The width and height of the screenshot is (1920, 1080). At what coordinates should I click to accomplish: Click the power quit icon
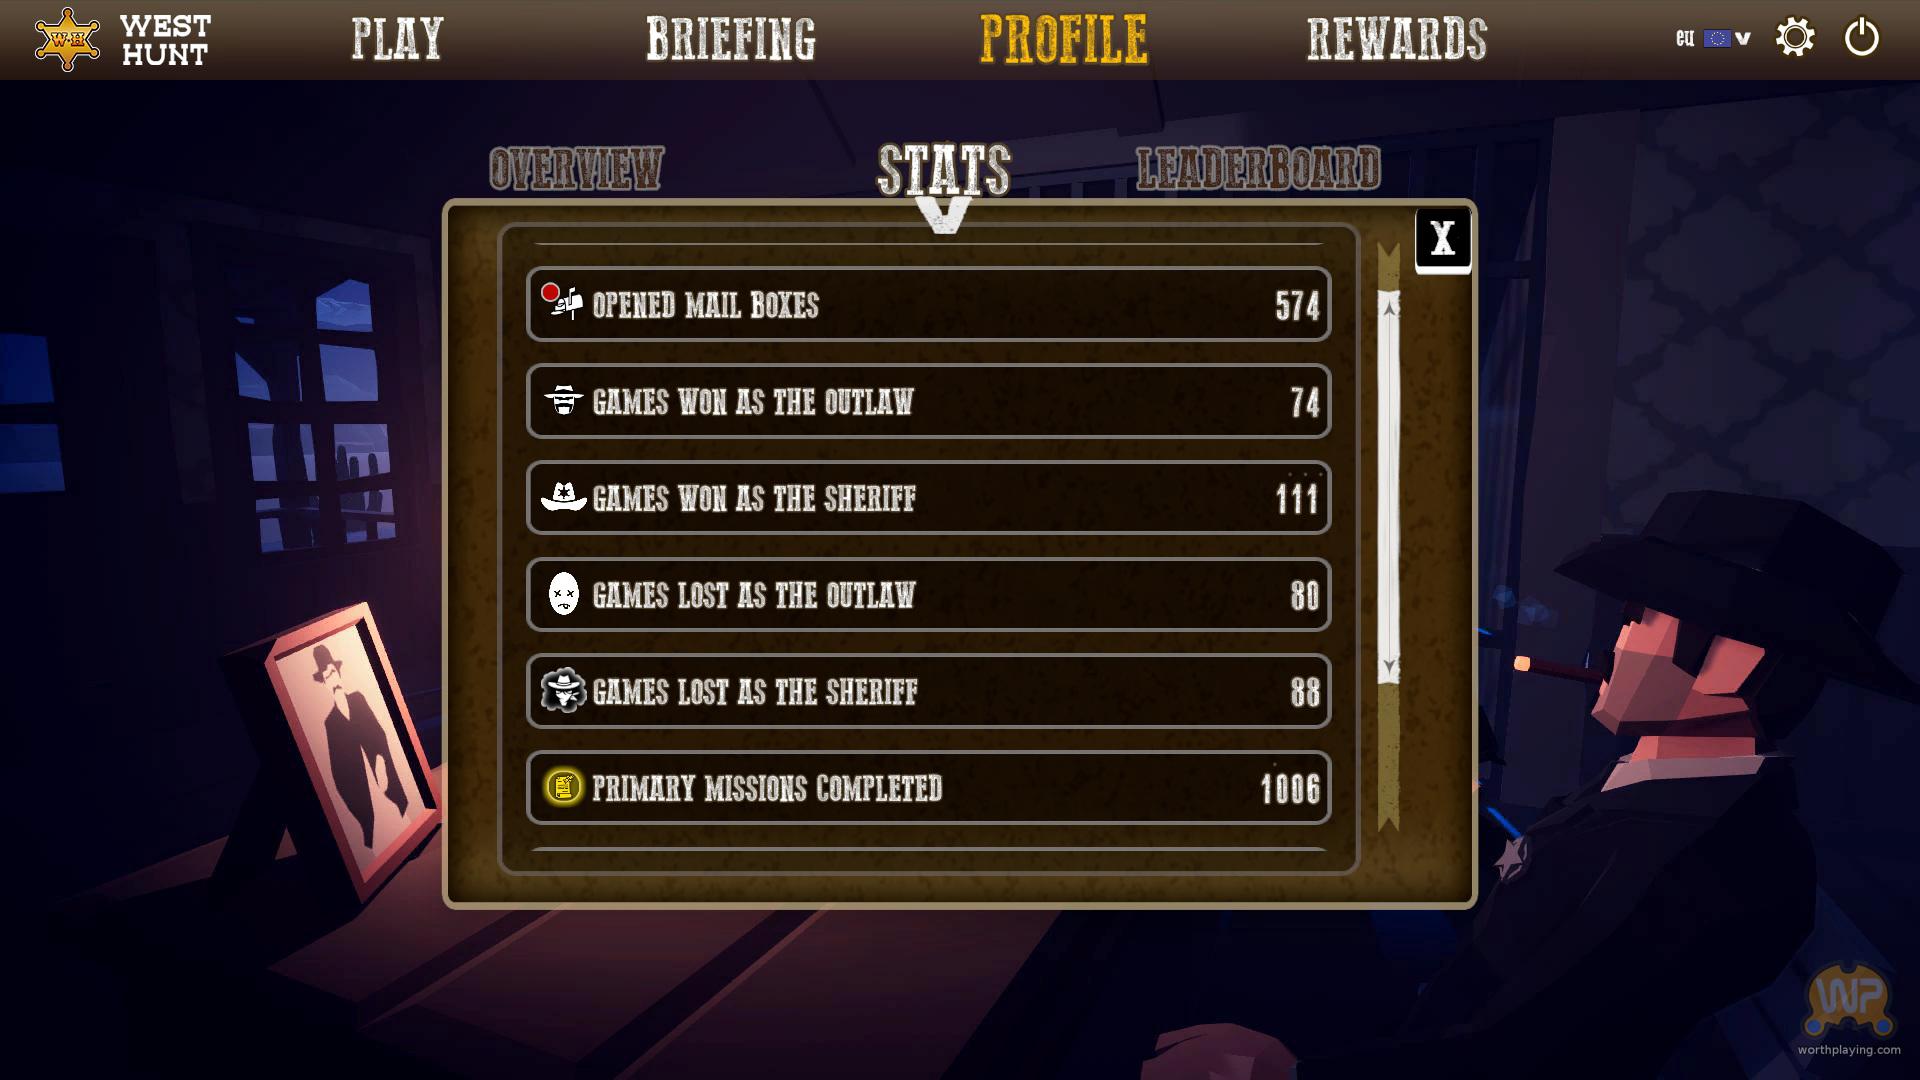1861,38
